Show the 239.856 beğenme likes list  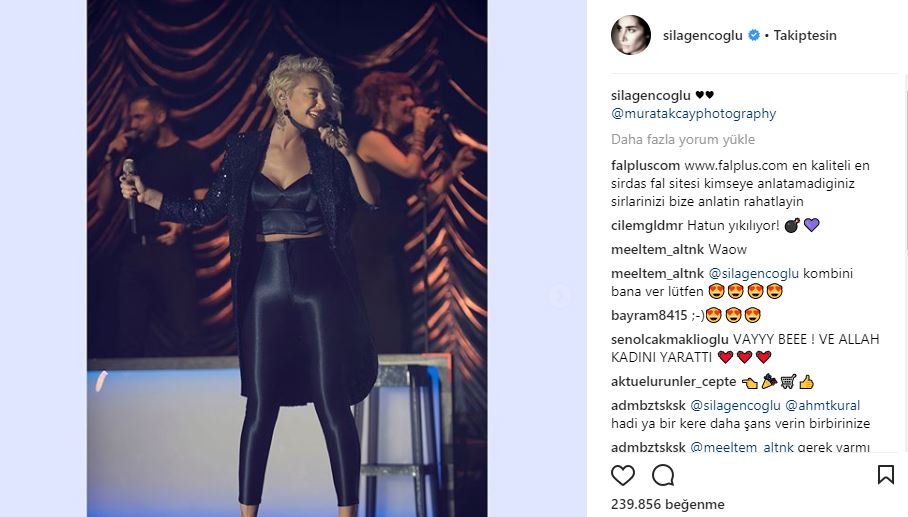(668, 504)
